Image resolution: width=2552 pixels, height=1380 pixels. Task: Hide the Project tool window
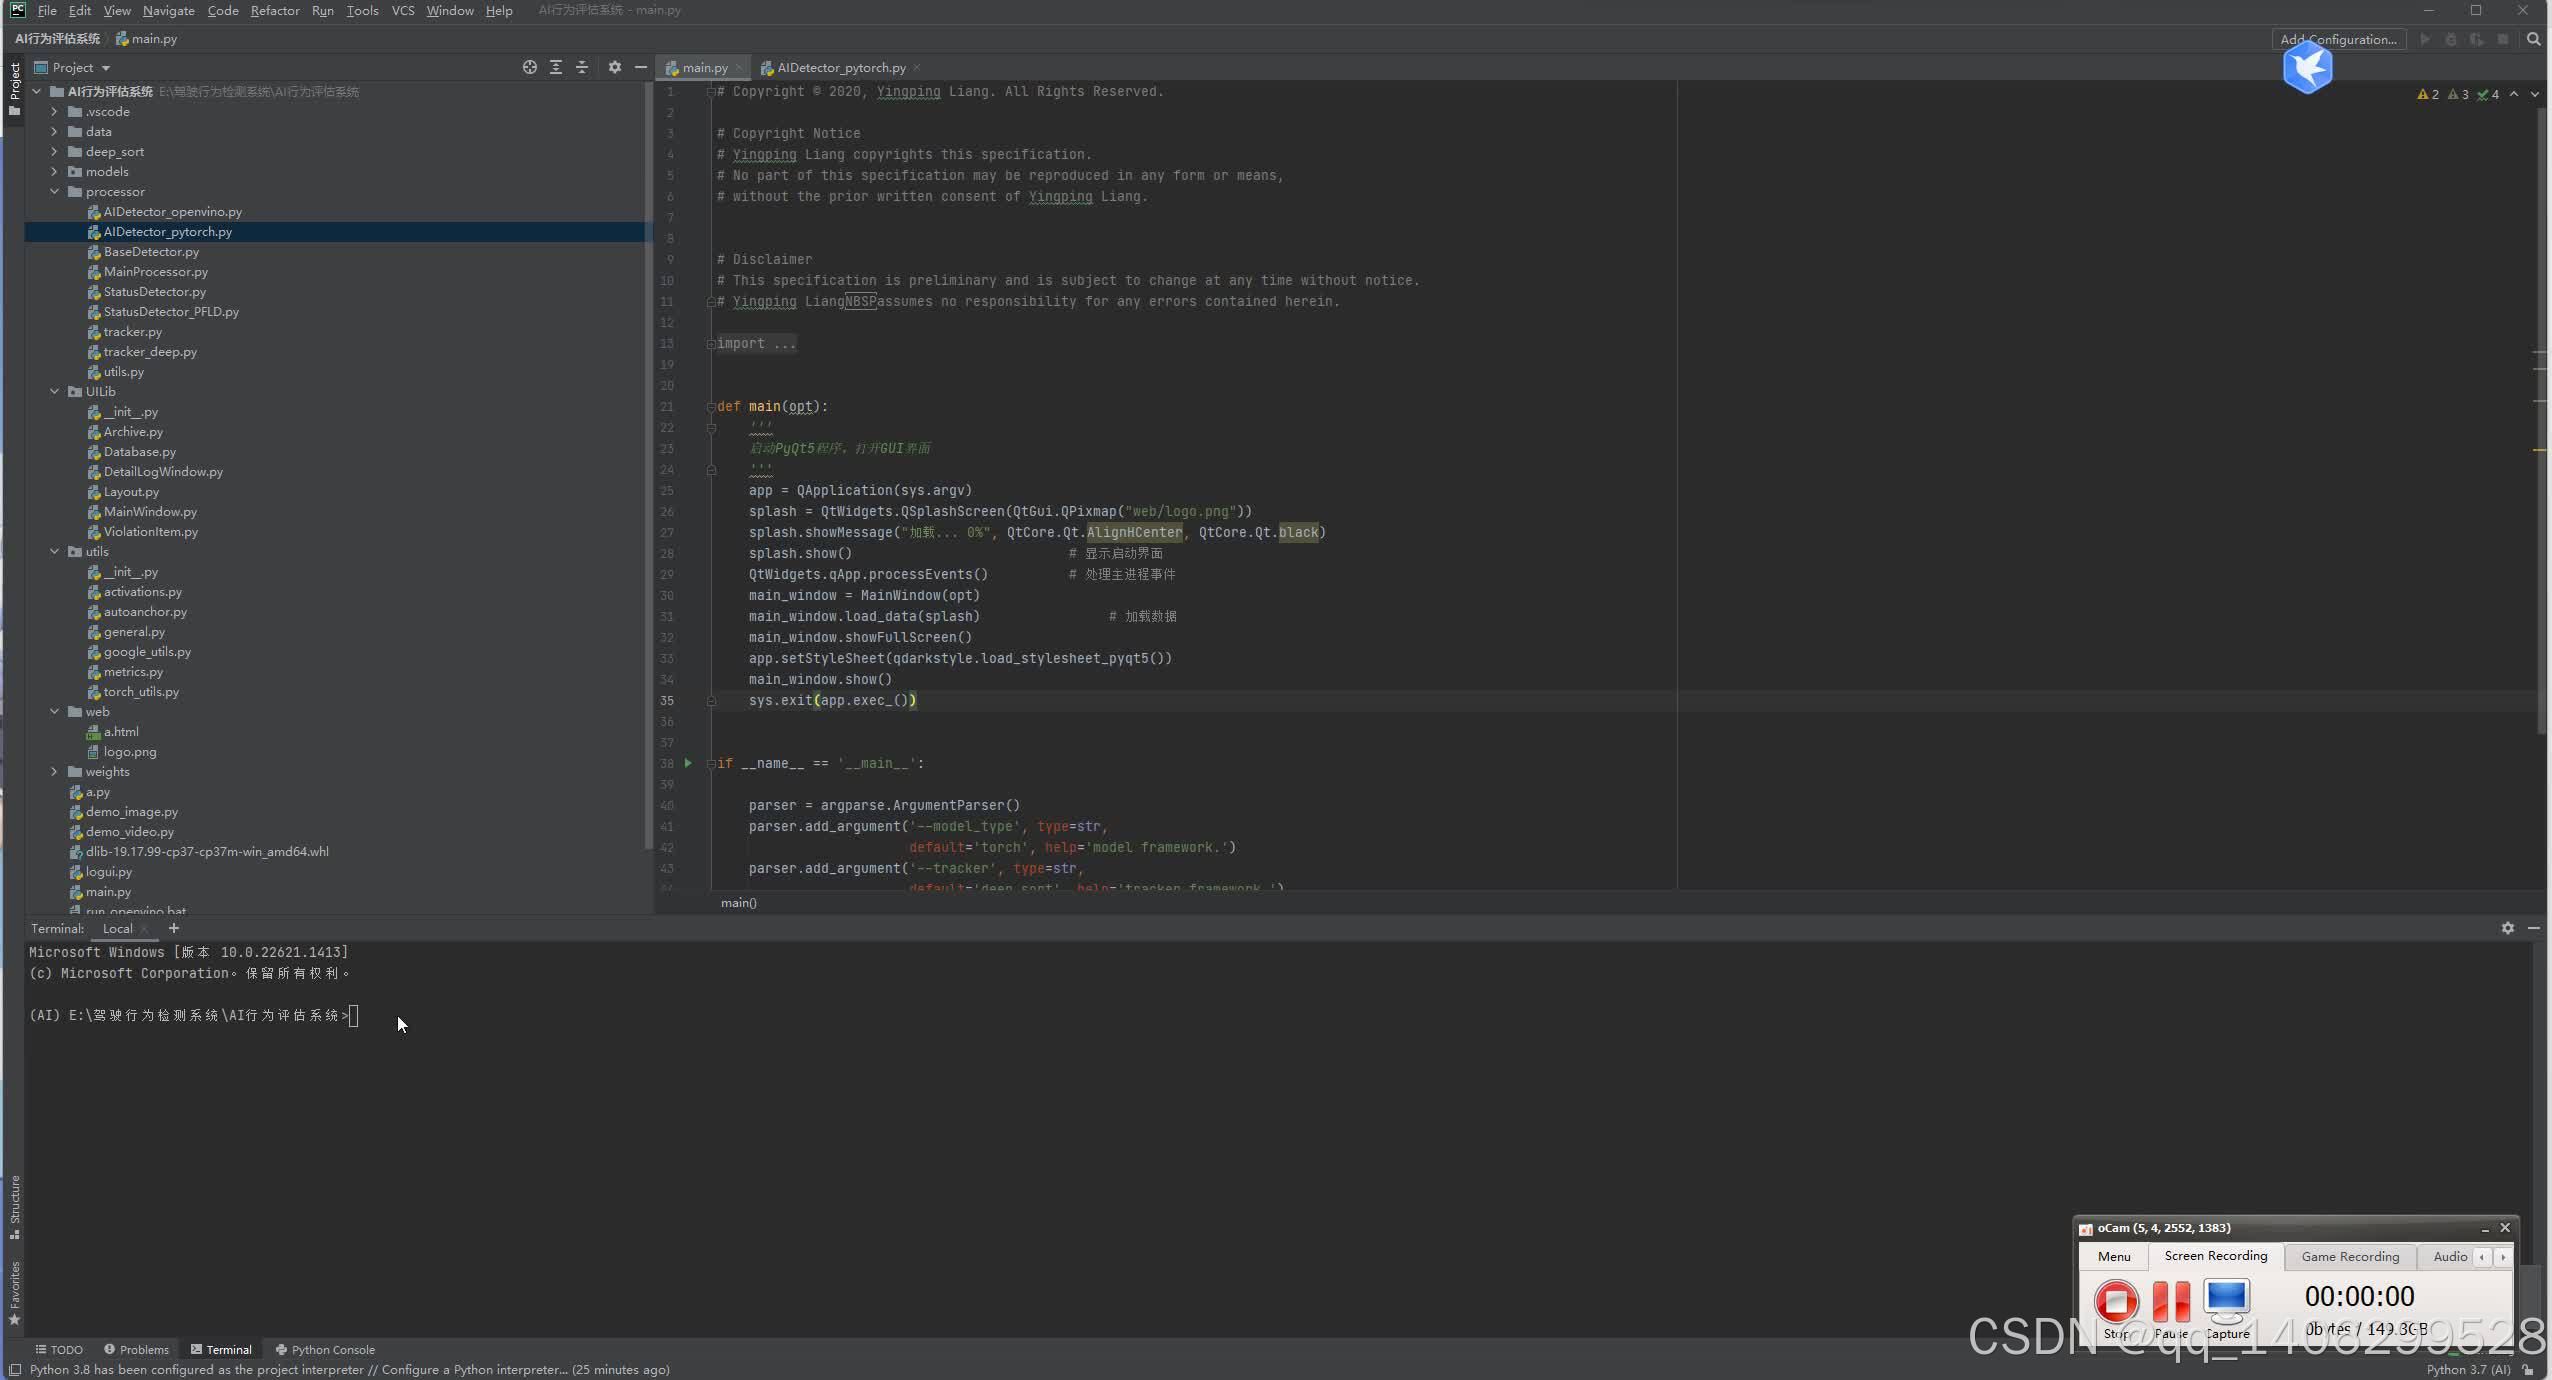(641, 67)
